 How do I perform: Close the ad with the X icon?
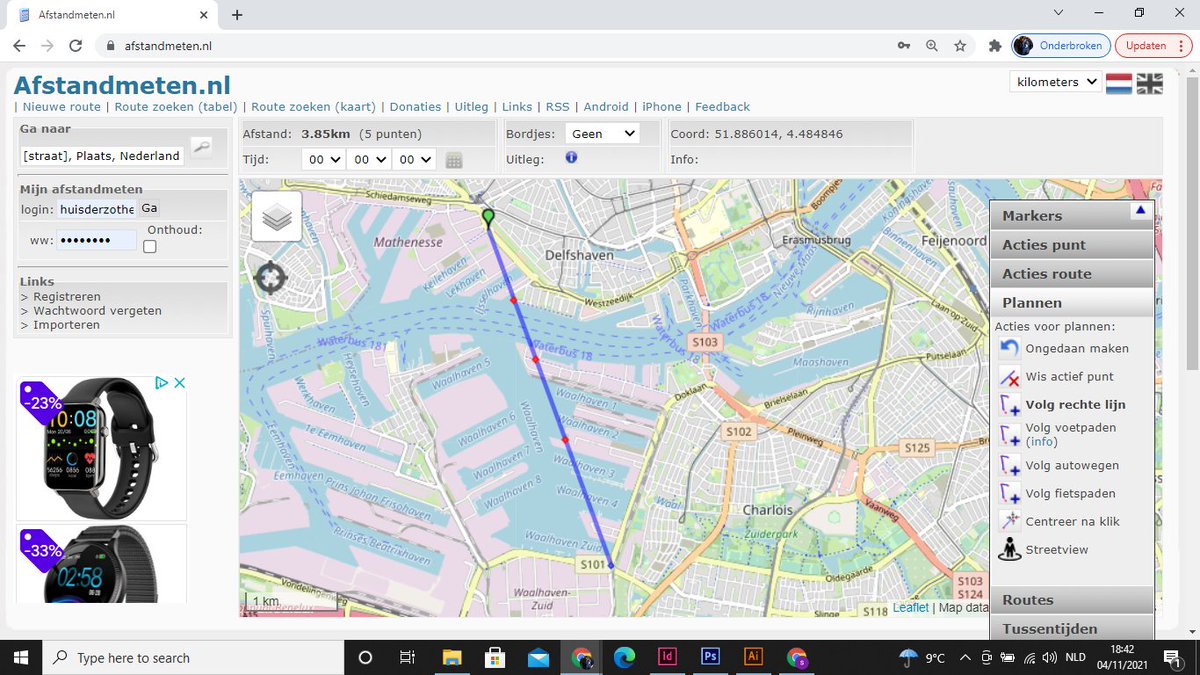pos(179,382)
